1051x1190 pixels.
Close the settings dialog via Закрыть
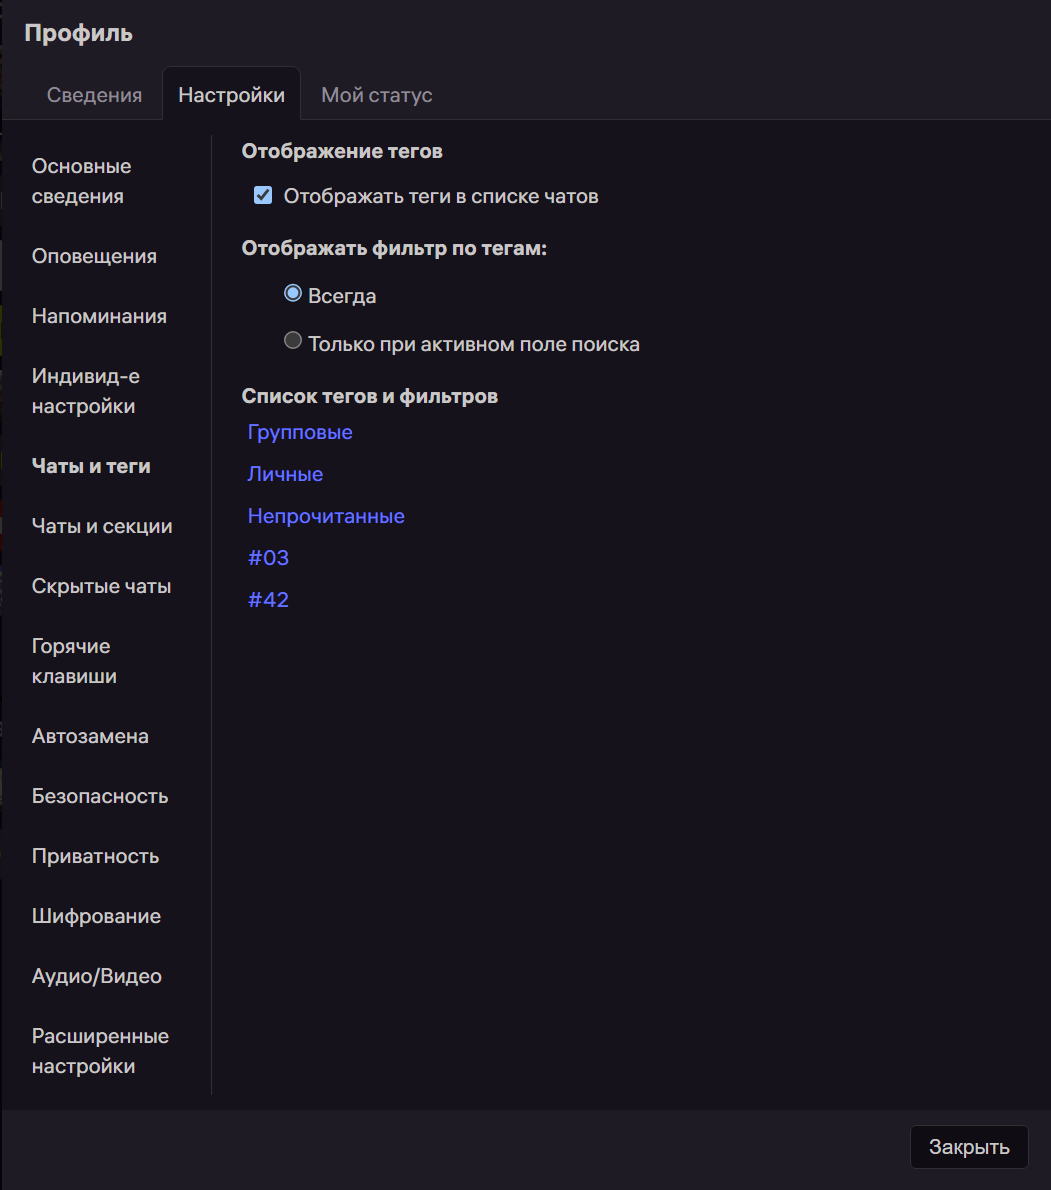968,1146
